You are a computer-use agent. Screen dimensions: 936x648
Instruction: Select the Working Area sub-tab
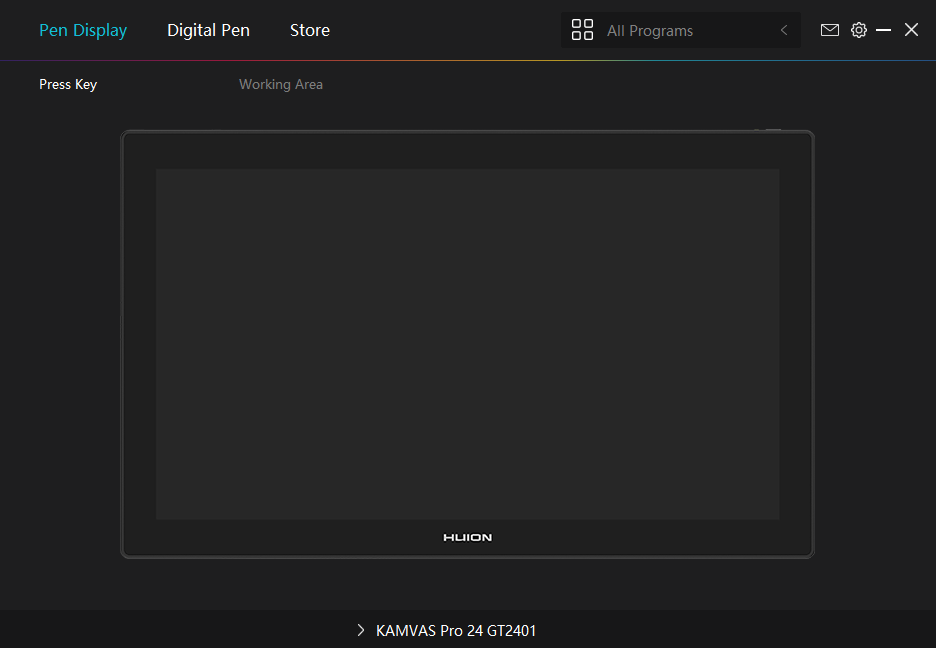pyautogui.click(x=281, y=84)
